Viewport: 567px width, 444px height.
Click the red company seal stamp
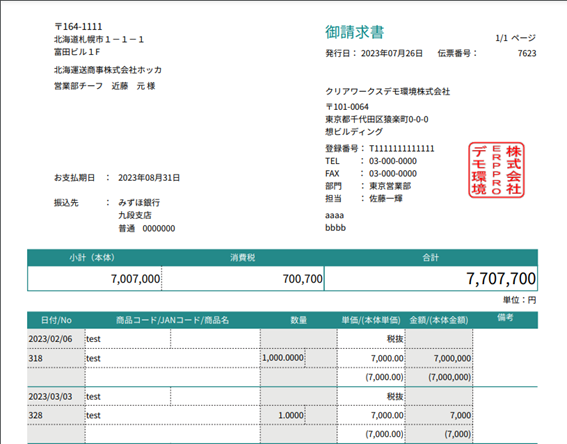496,170
